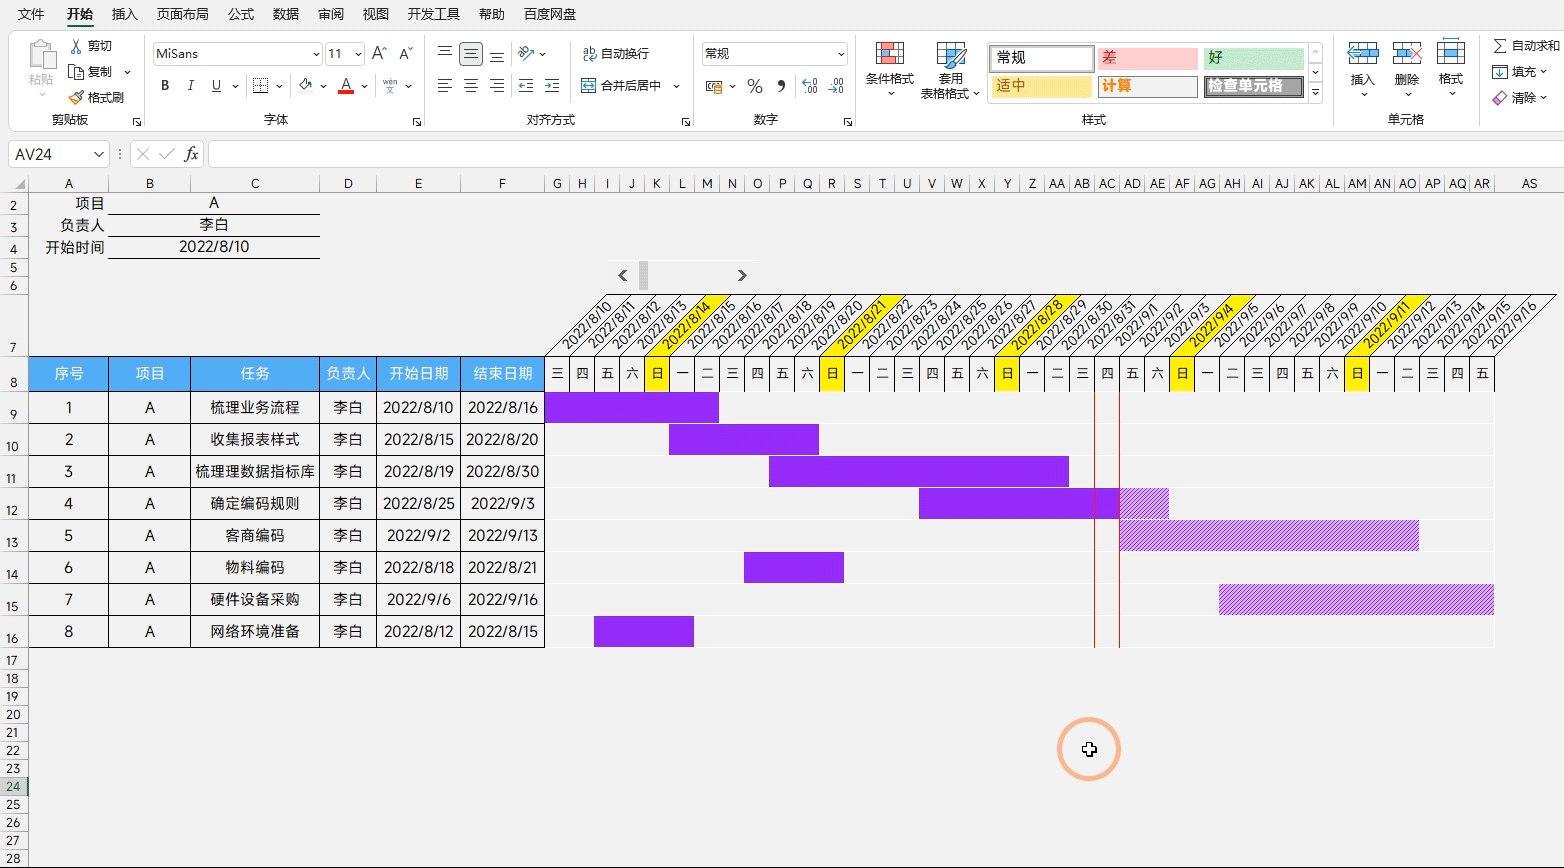Apply the 好 cell style

pos(1254,58)
